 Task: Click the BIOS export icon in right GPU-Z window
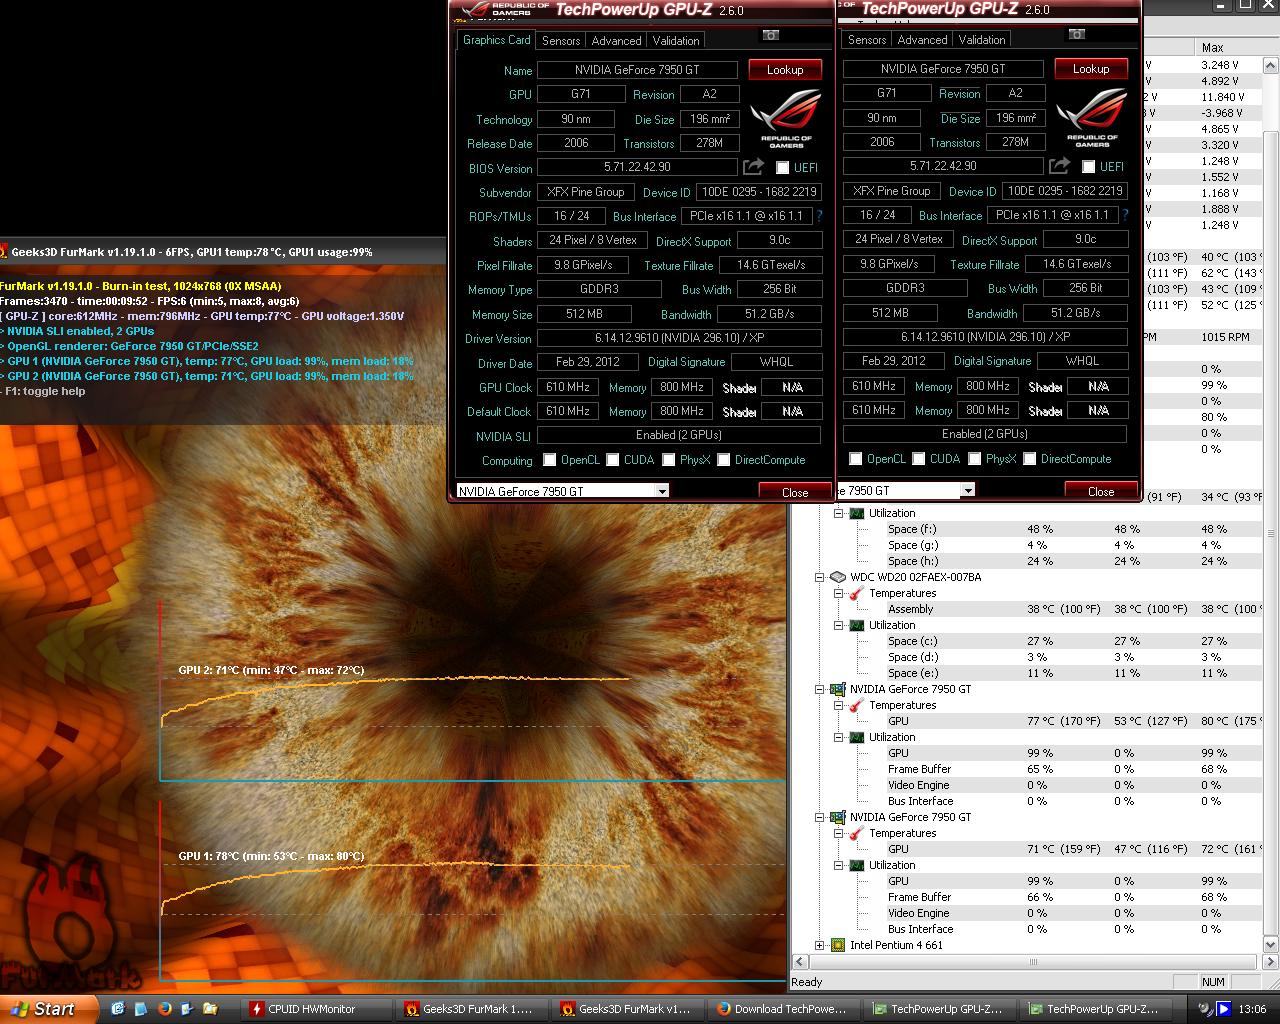[x=1059, y=166]
